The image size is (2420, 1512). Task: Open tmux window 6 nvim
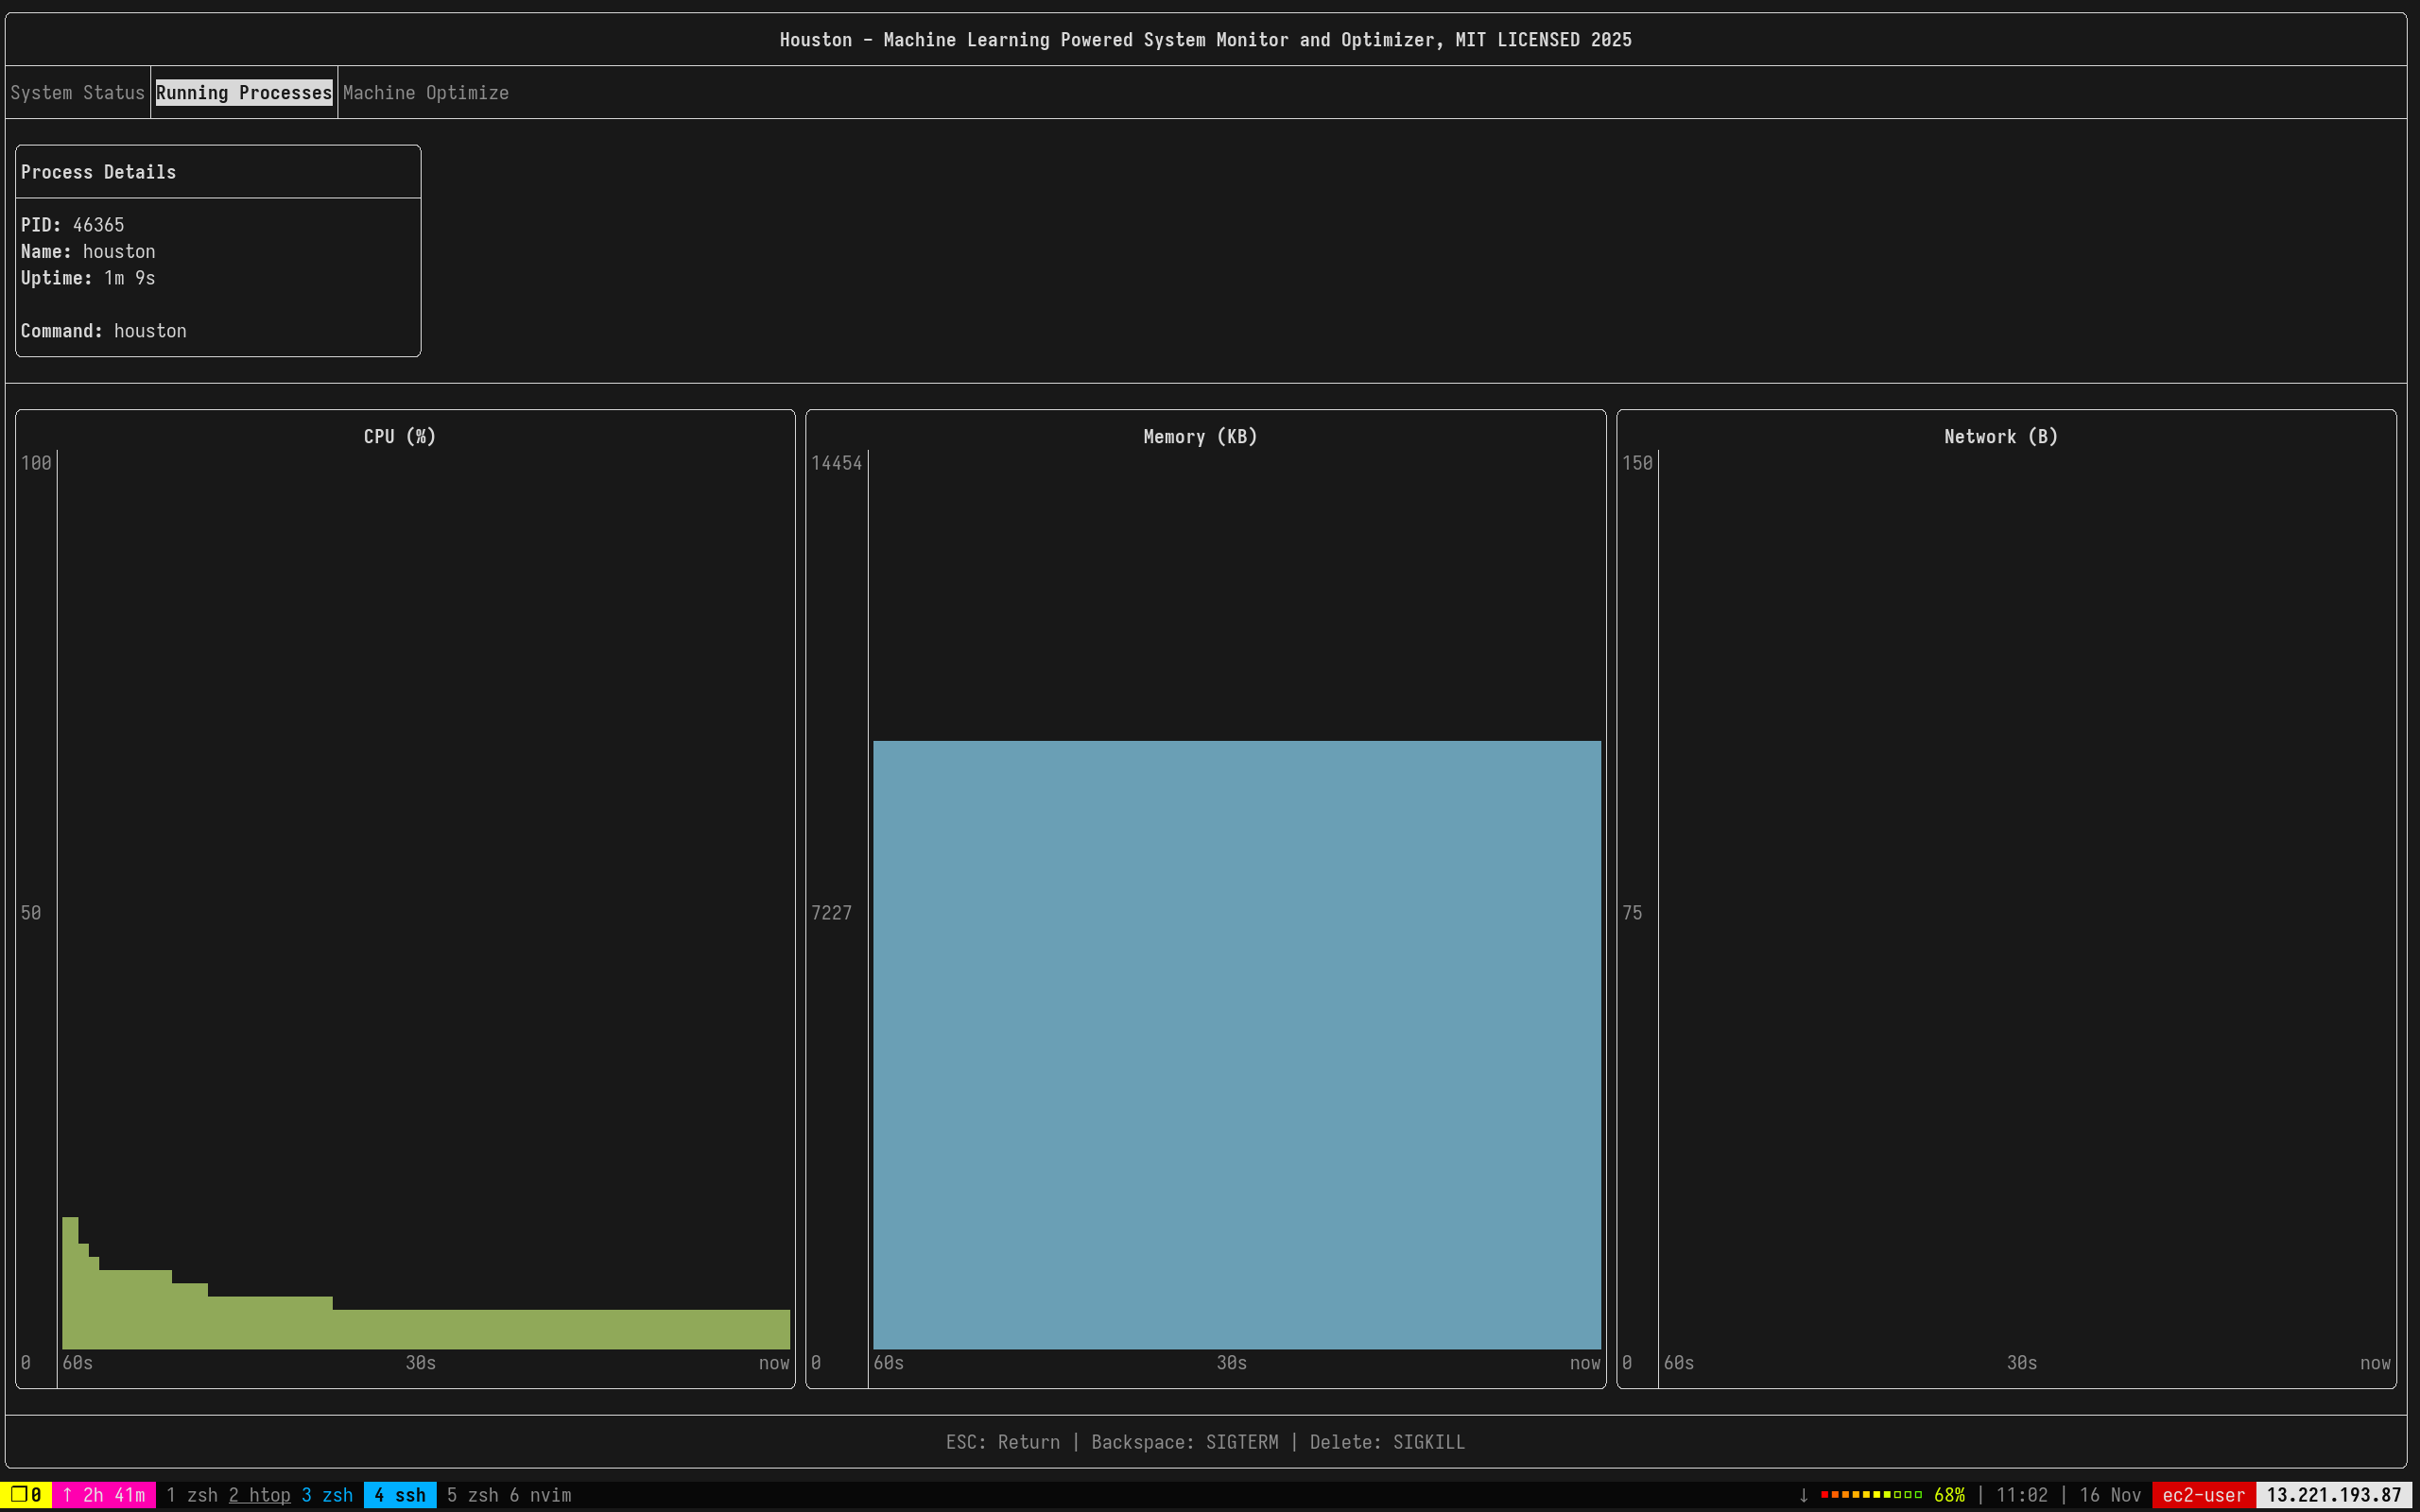(x=540, y=1495)
